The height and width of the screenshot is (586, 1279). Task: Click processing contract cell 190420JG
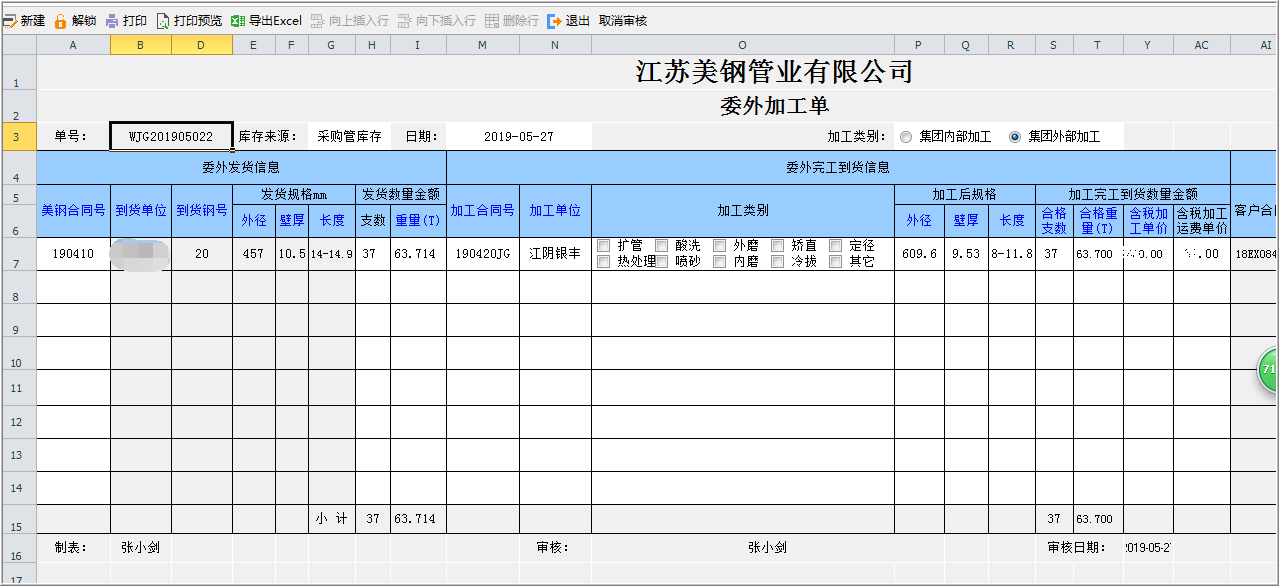tap(483, 254)
